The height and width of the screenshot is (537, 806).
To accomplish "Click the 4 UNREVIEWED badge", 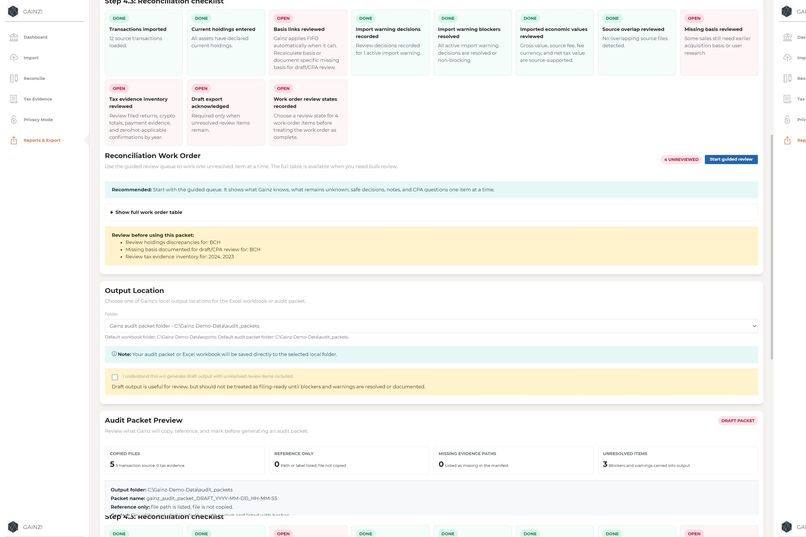I will [681, 159].
